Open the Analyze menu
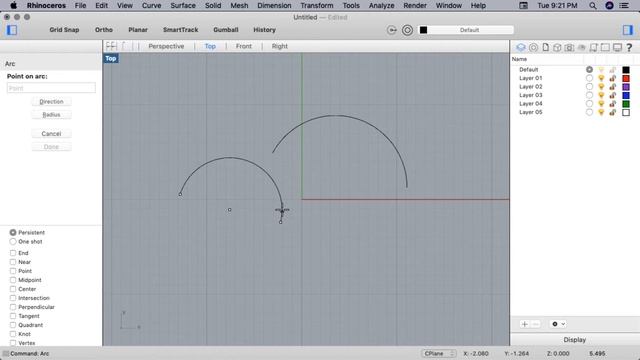 point(382,6)
